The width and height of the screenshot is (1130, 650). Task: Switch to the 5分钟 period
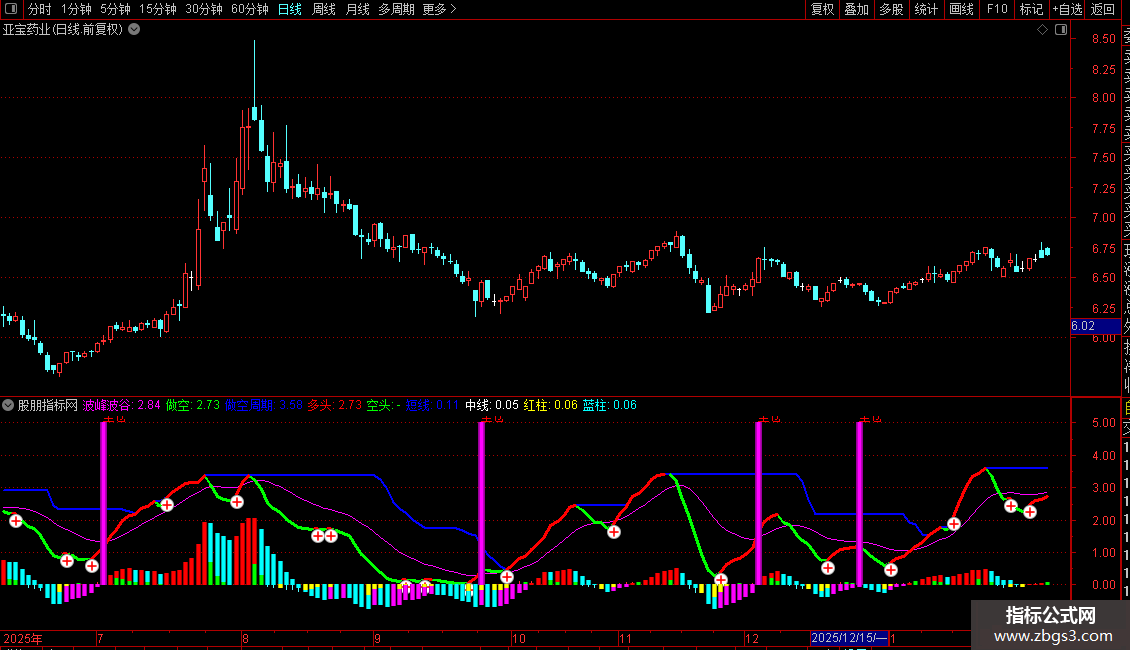coord(115,9)
